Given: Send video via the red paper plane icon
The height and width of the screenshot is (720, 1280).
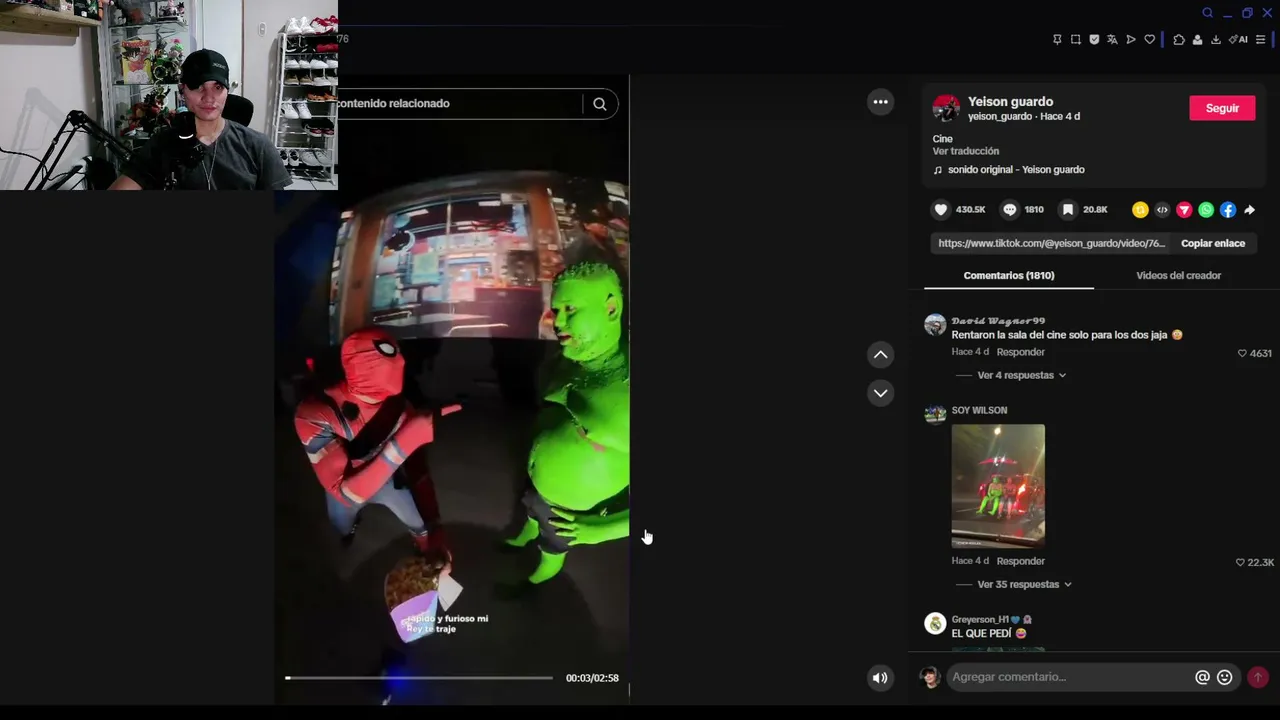Looking at the screenshot, I should tap(1184, 210).
